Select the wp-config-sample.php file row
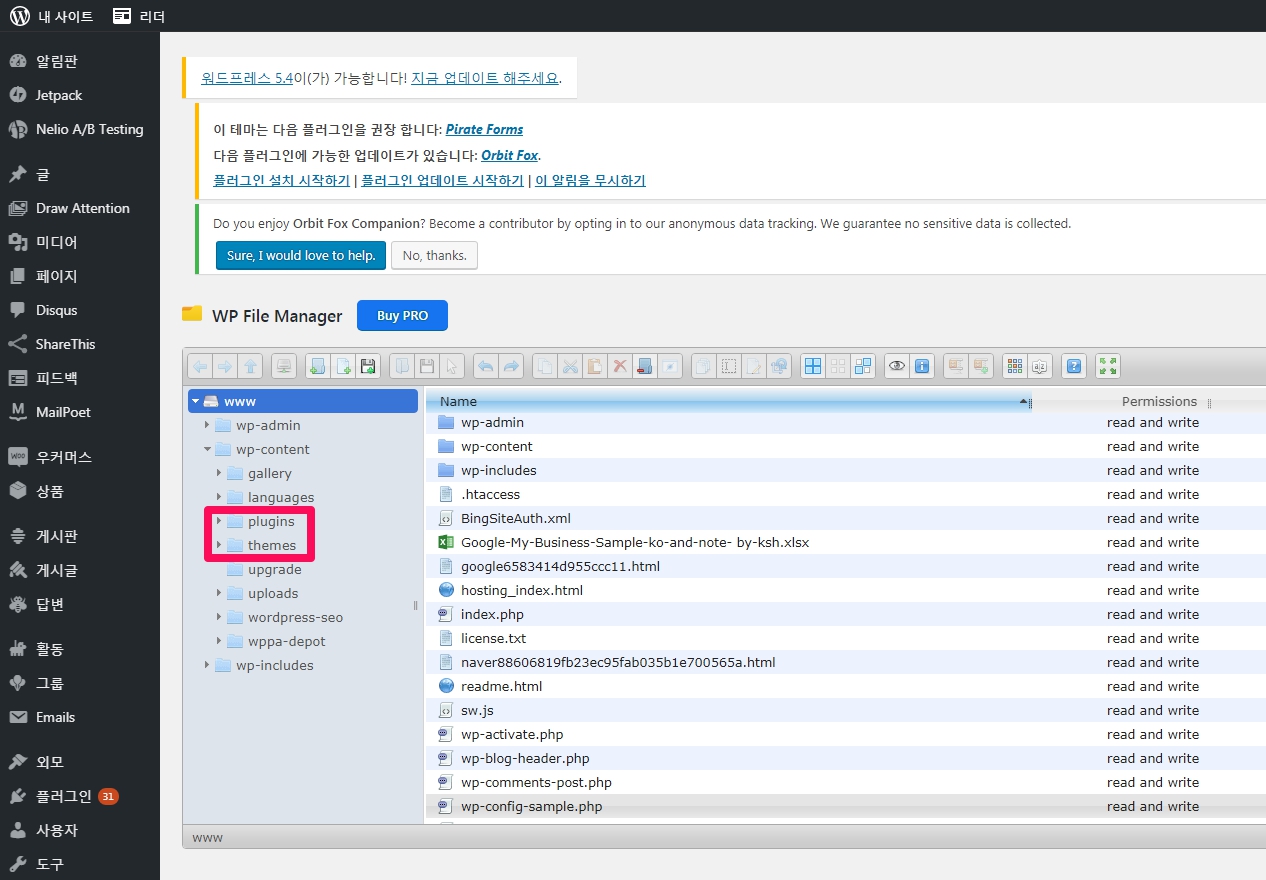Viewport: 1266px width, 880px height. (531, 806)
